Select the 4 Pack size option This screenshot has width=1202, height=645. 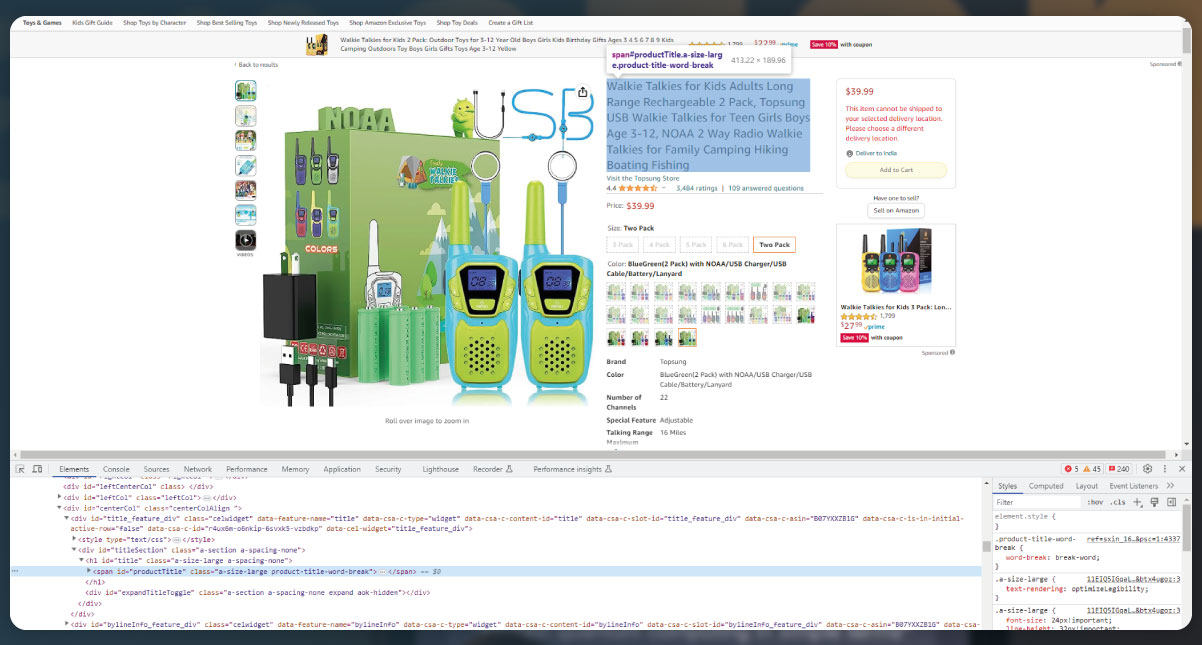click(x=659, y=244)
